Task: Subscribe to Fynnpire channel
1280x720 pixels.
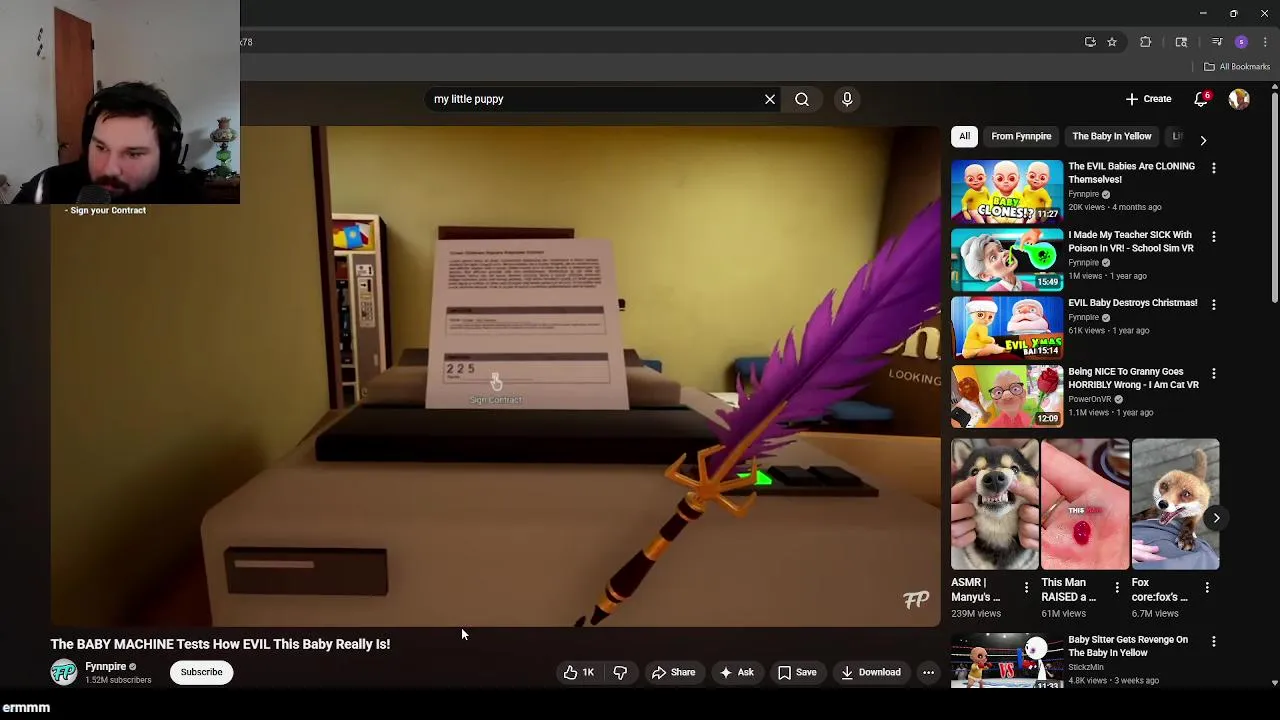Action: (x=201, y=672)
